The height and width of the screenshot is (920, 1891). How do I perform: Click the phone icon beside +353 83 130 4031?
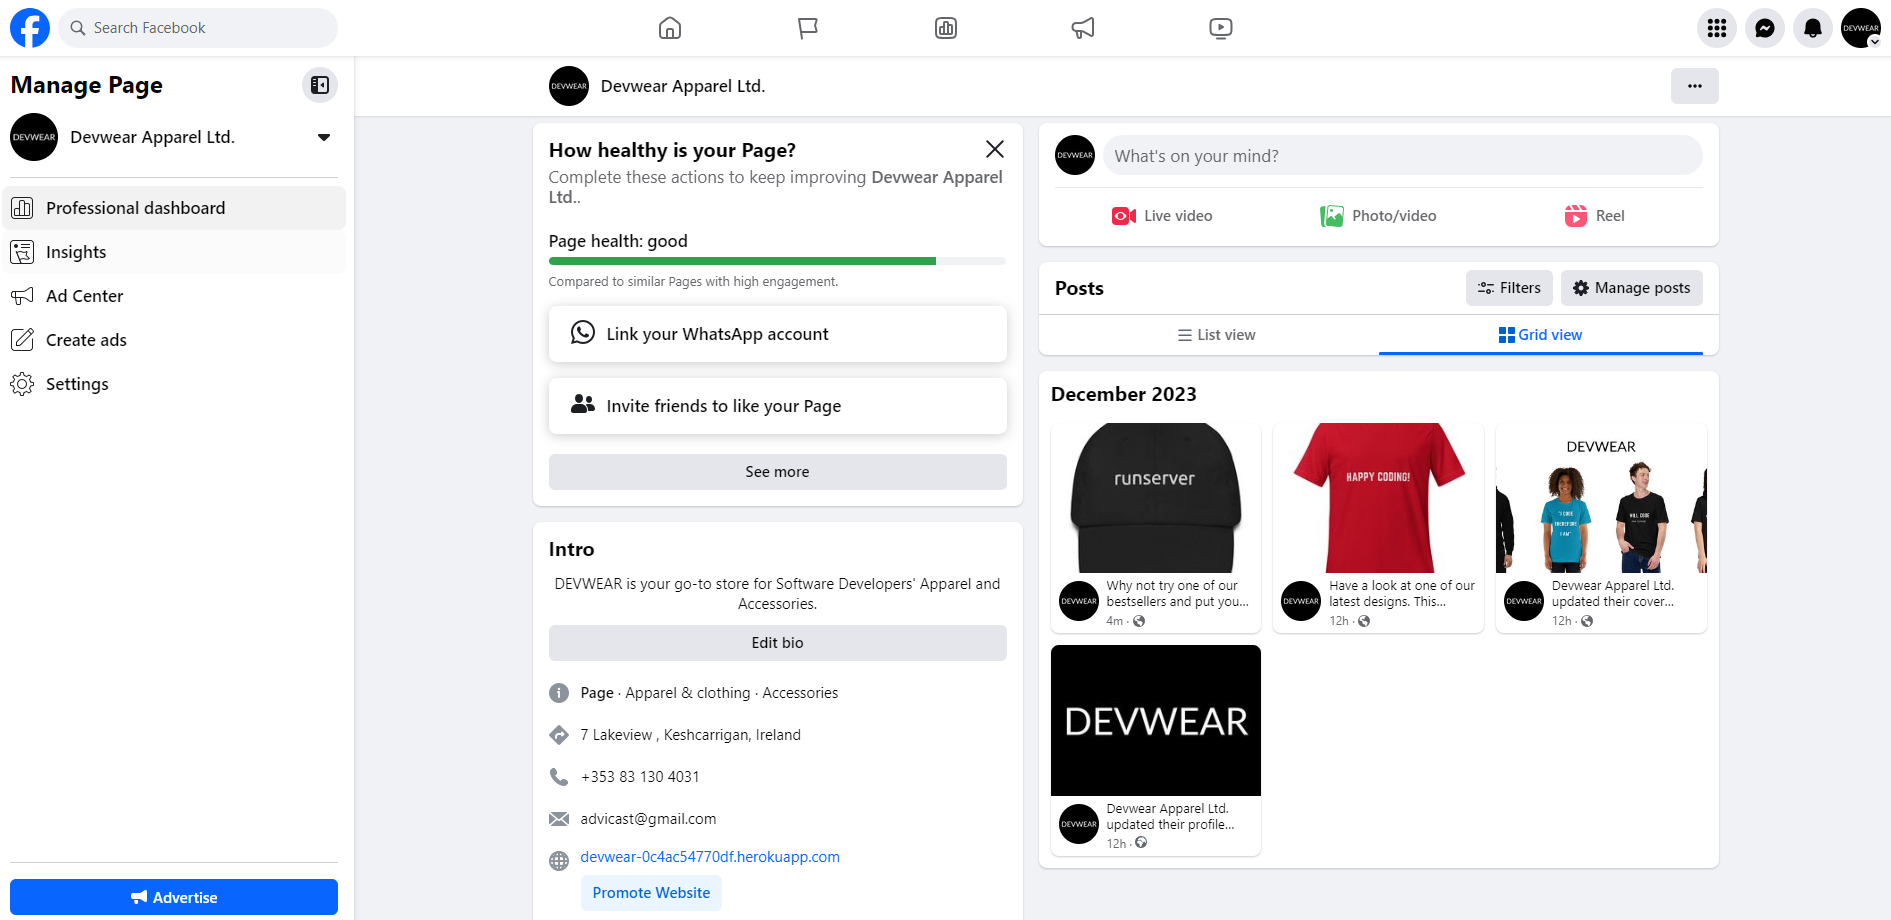click(x=559, y=777)
